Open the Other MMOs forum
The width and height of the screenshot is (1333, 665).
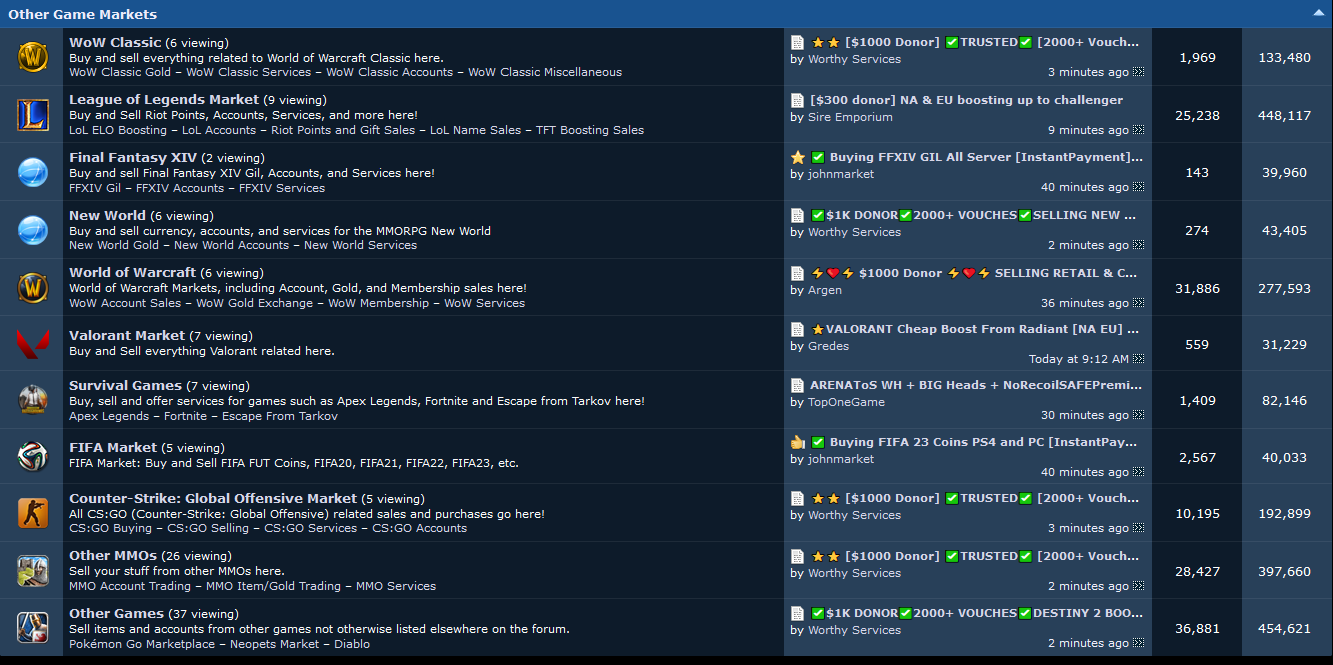pos(113,555)
